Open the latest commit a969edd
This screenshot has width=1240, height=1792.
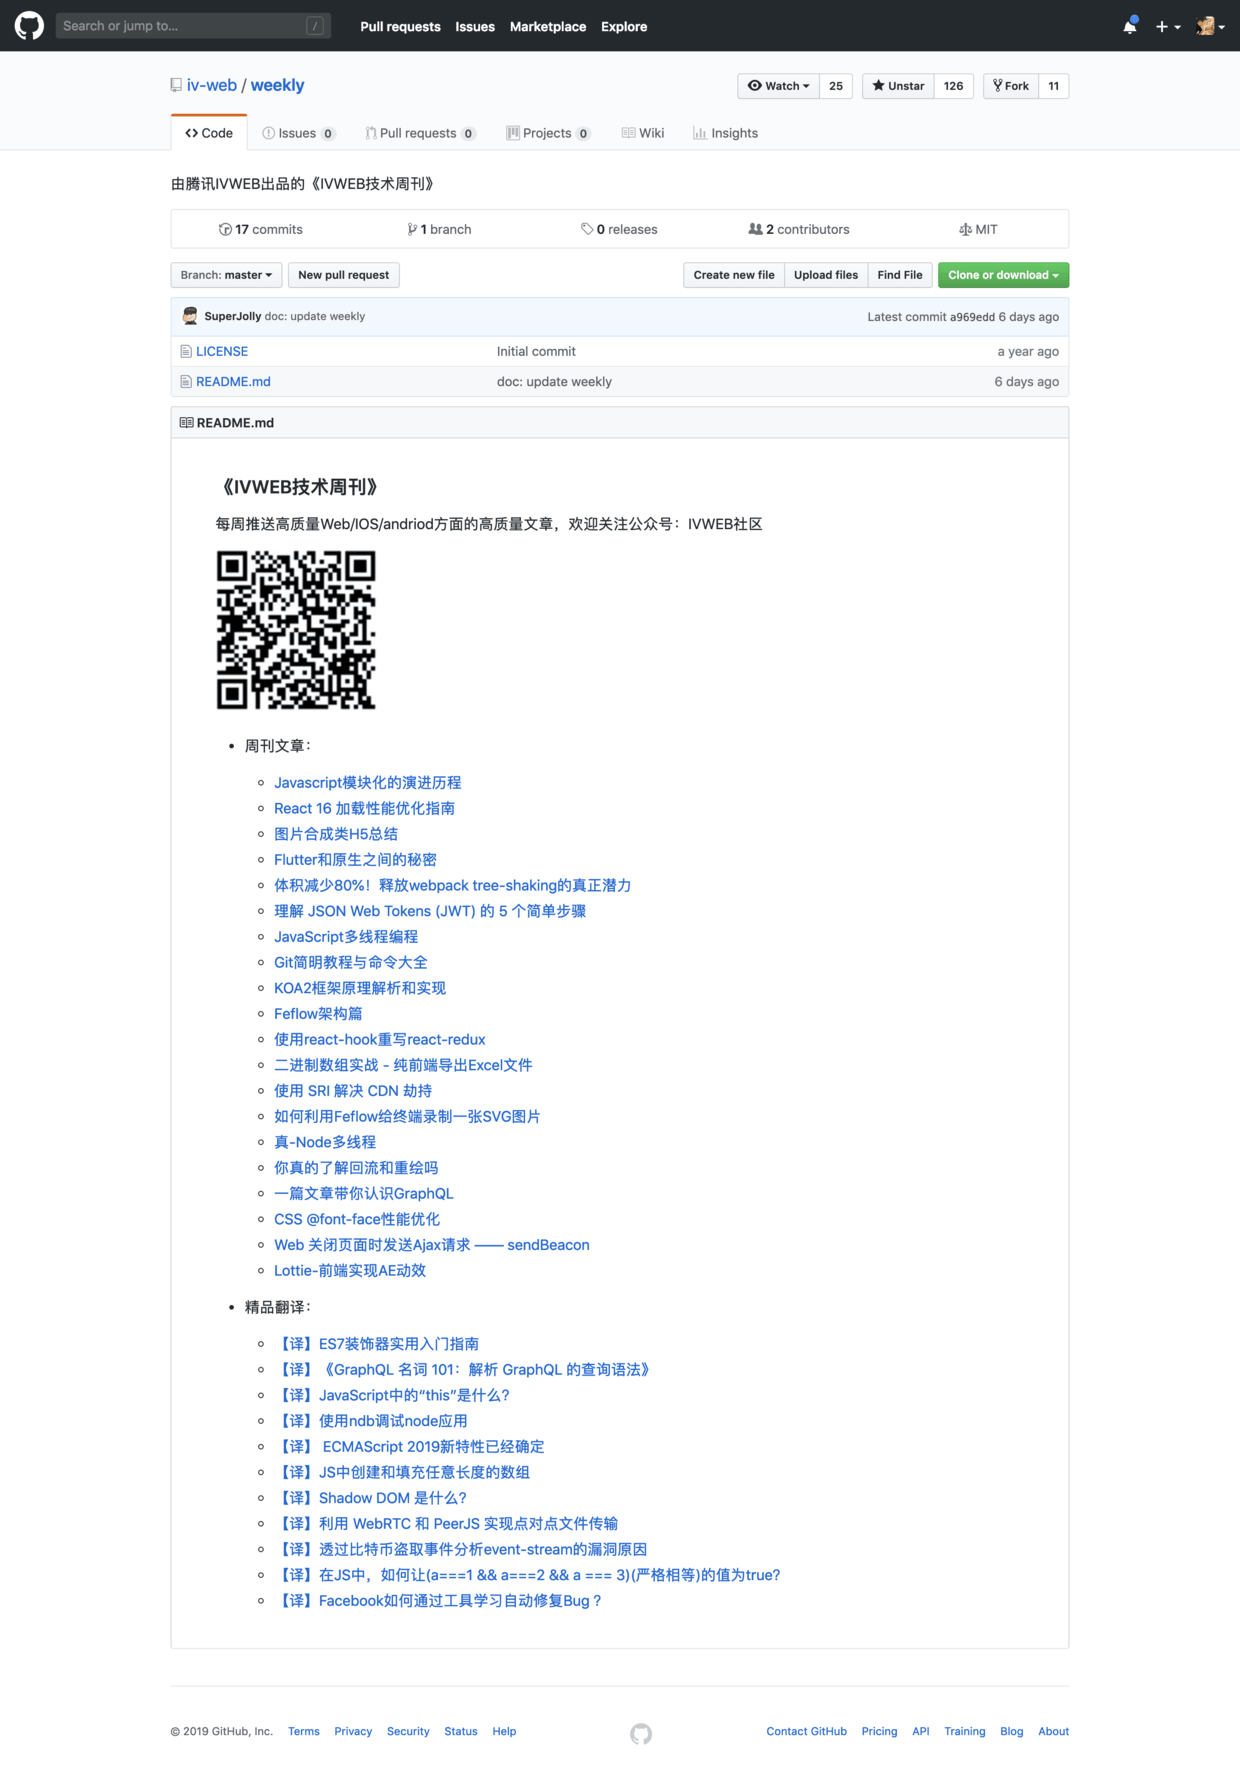click(x=972, y=317)
